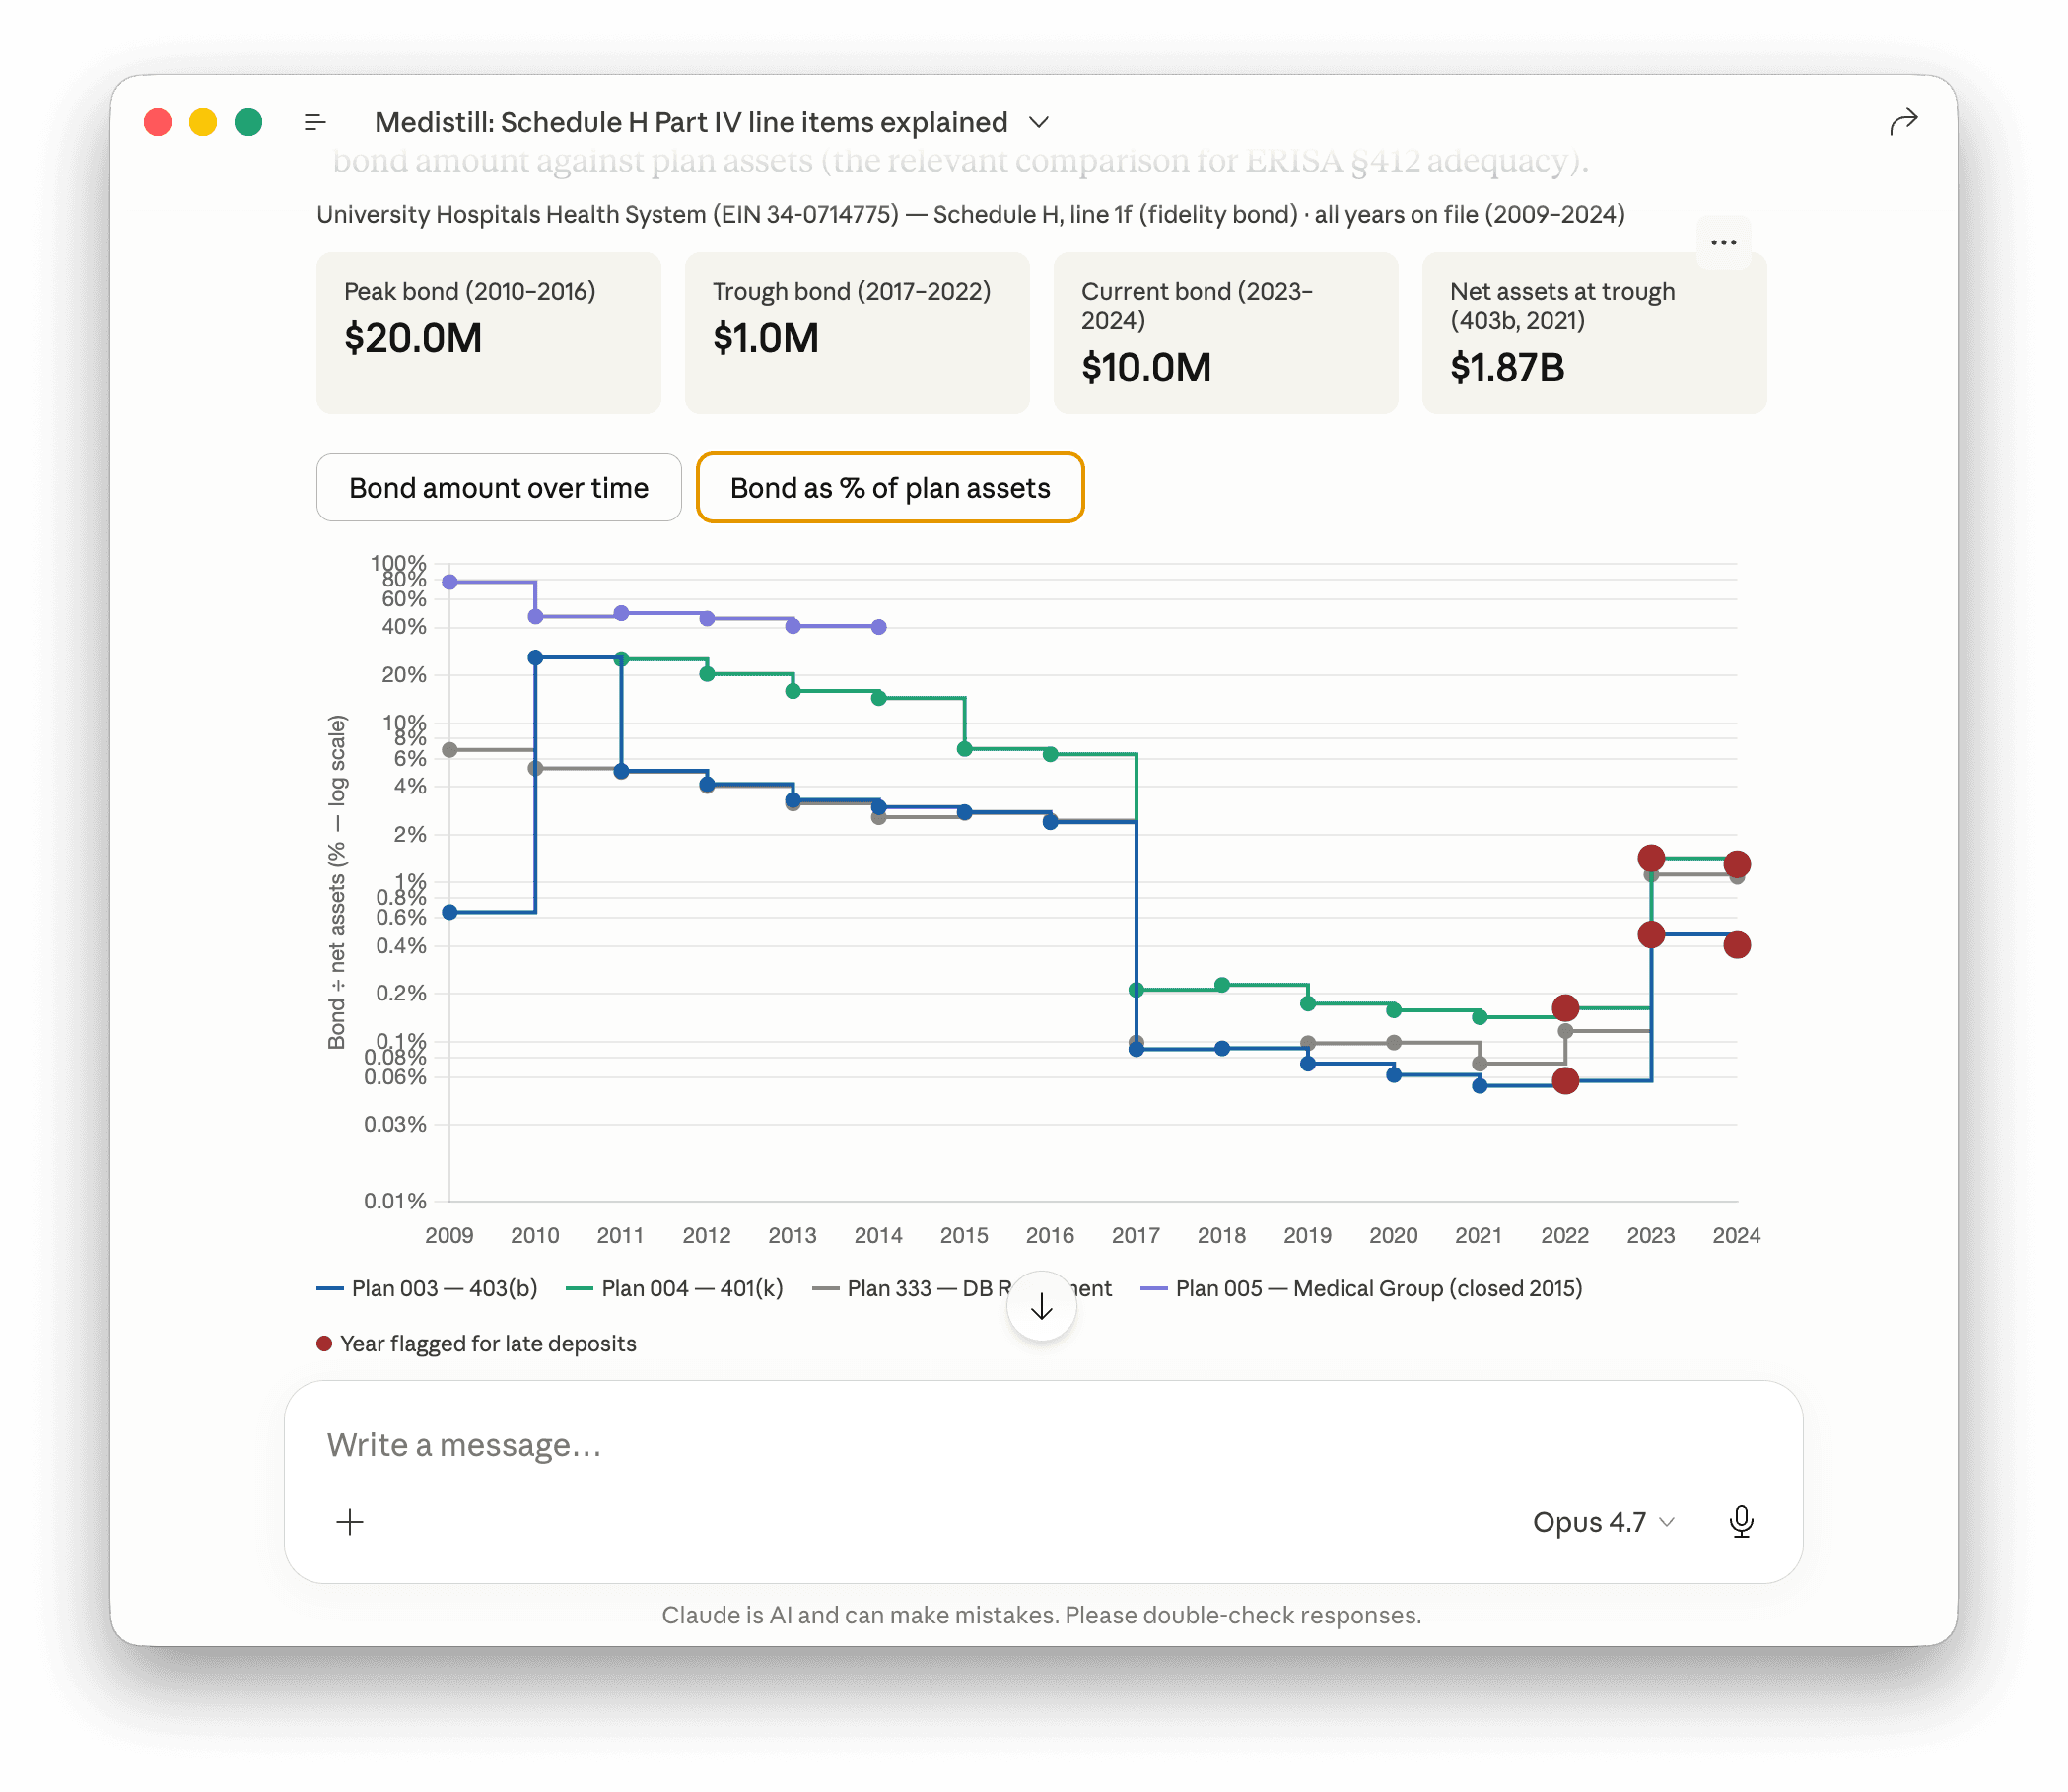
Task: Click the y-axis label 0.01%
Action: point(395,1201)
